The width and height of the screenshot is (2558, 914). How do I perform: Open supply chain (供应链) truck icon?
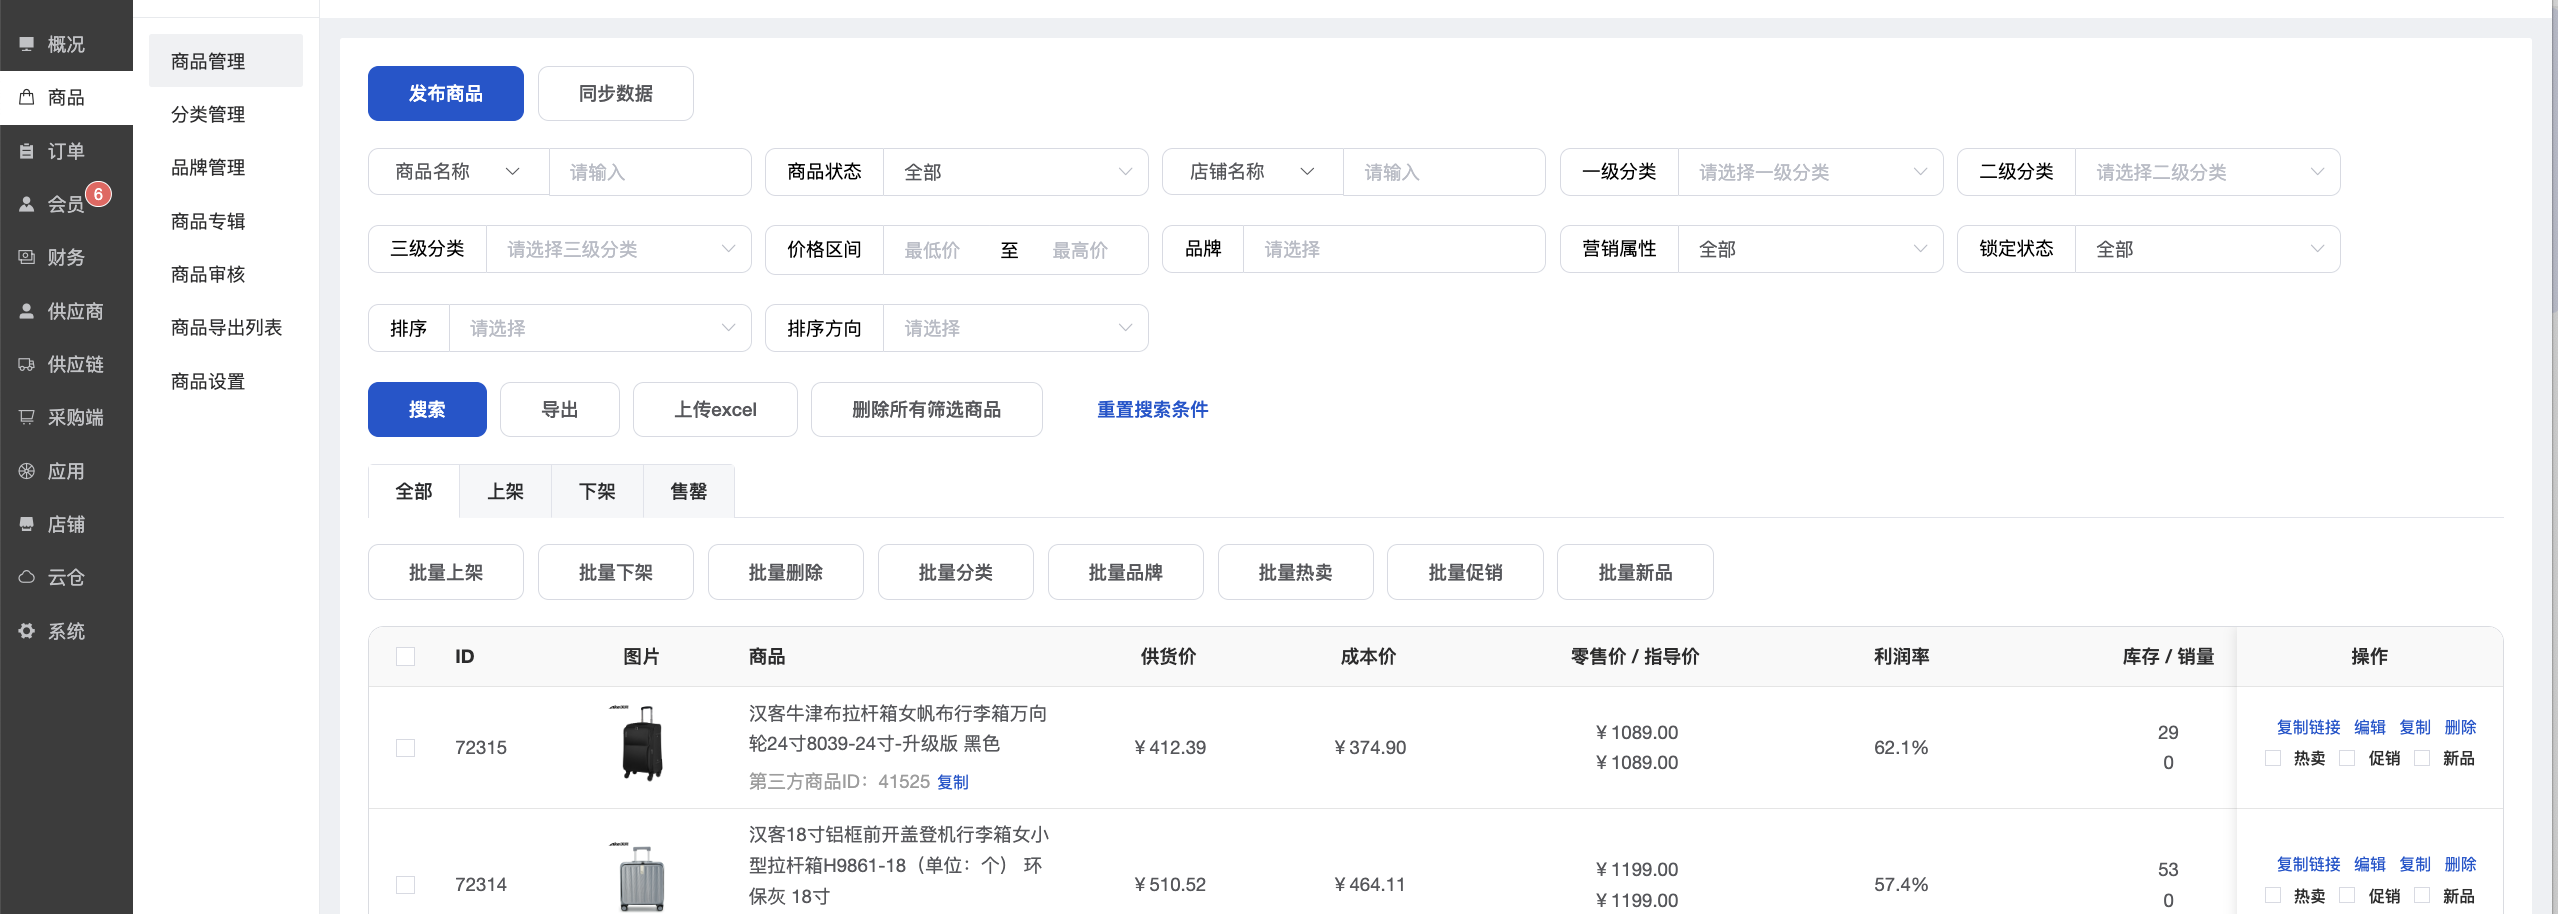(x=27, y=364)
